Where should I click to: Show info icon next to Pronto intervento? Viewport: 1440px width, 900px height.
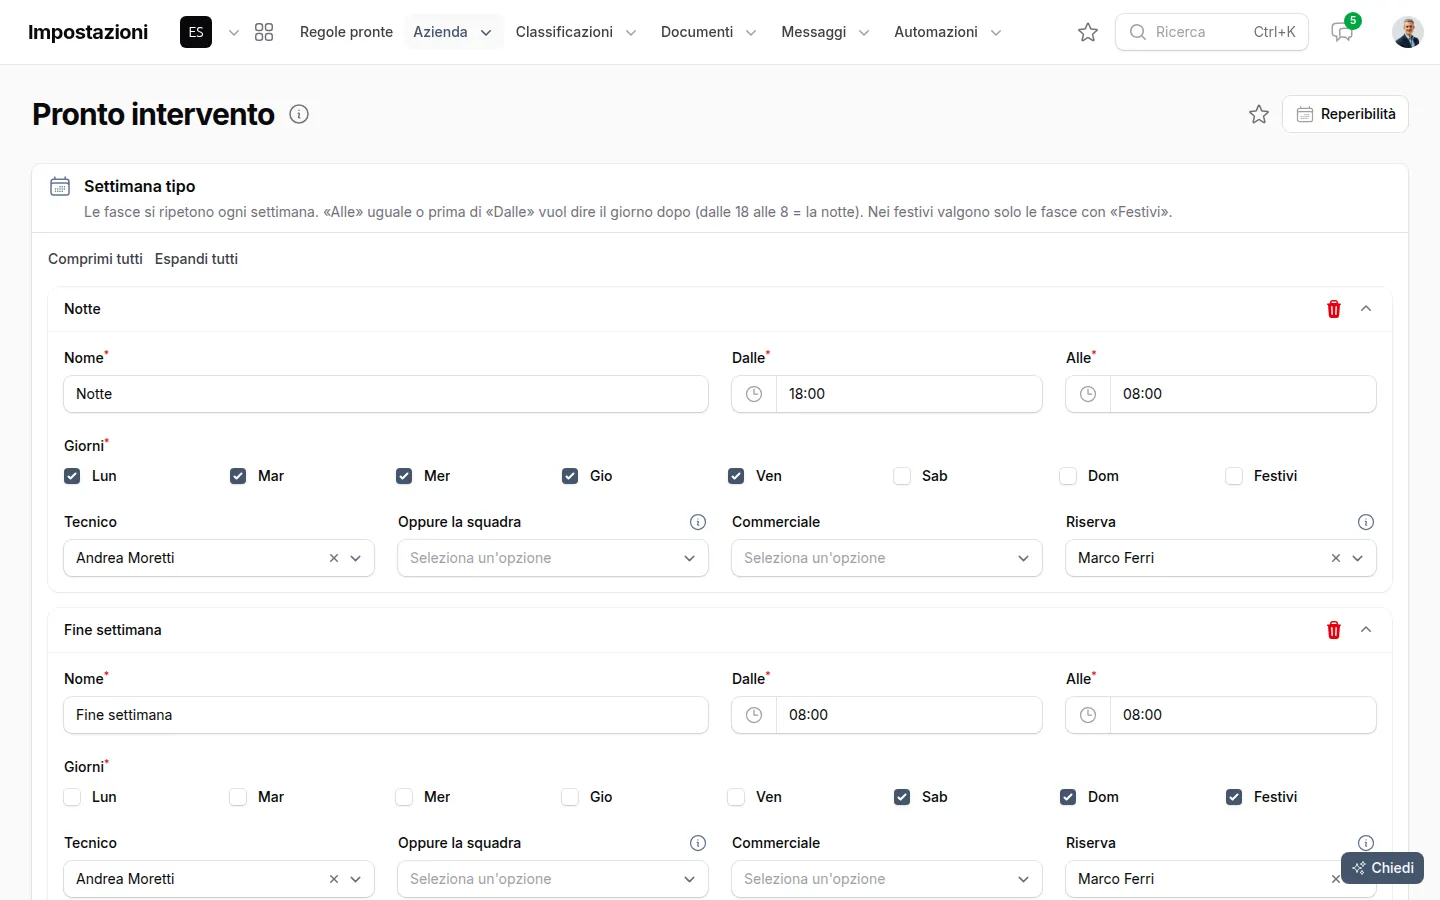(x=299, y=114)
